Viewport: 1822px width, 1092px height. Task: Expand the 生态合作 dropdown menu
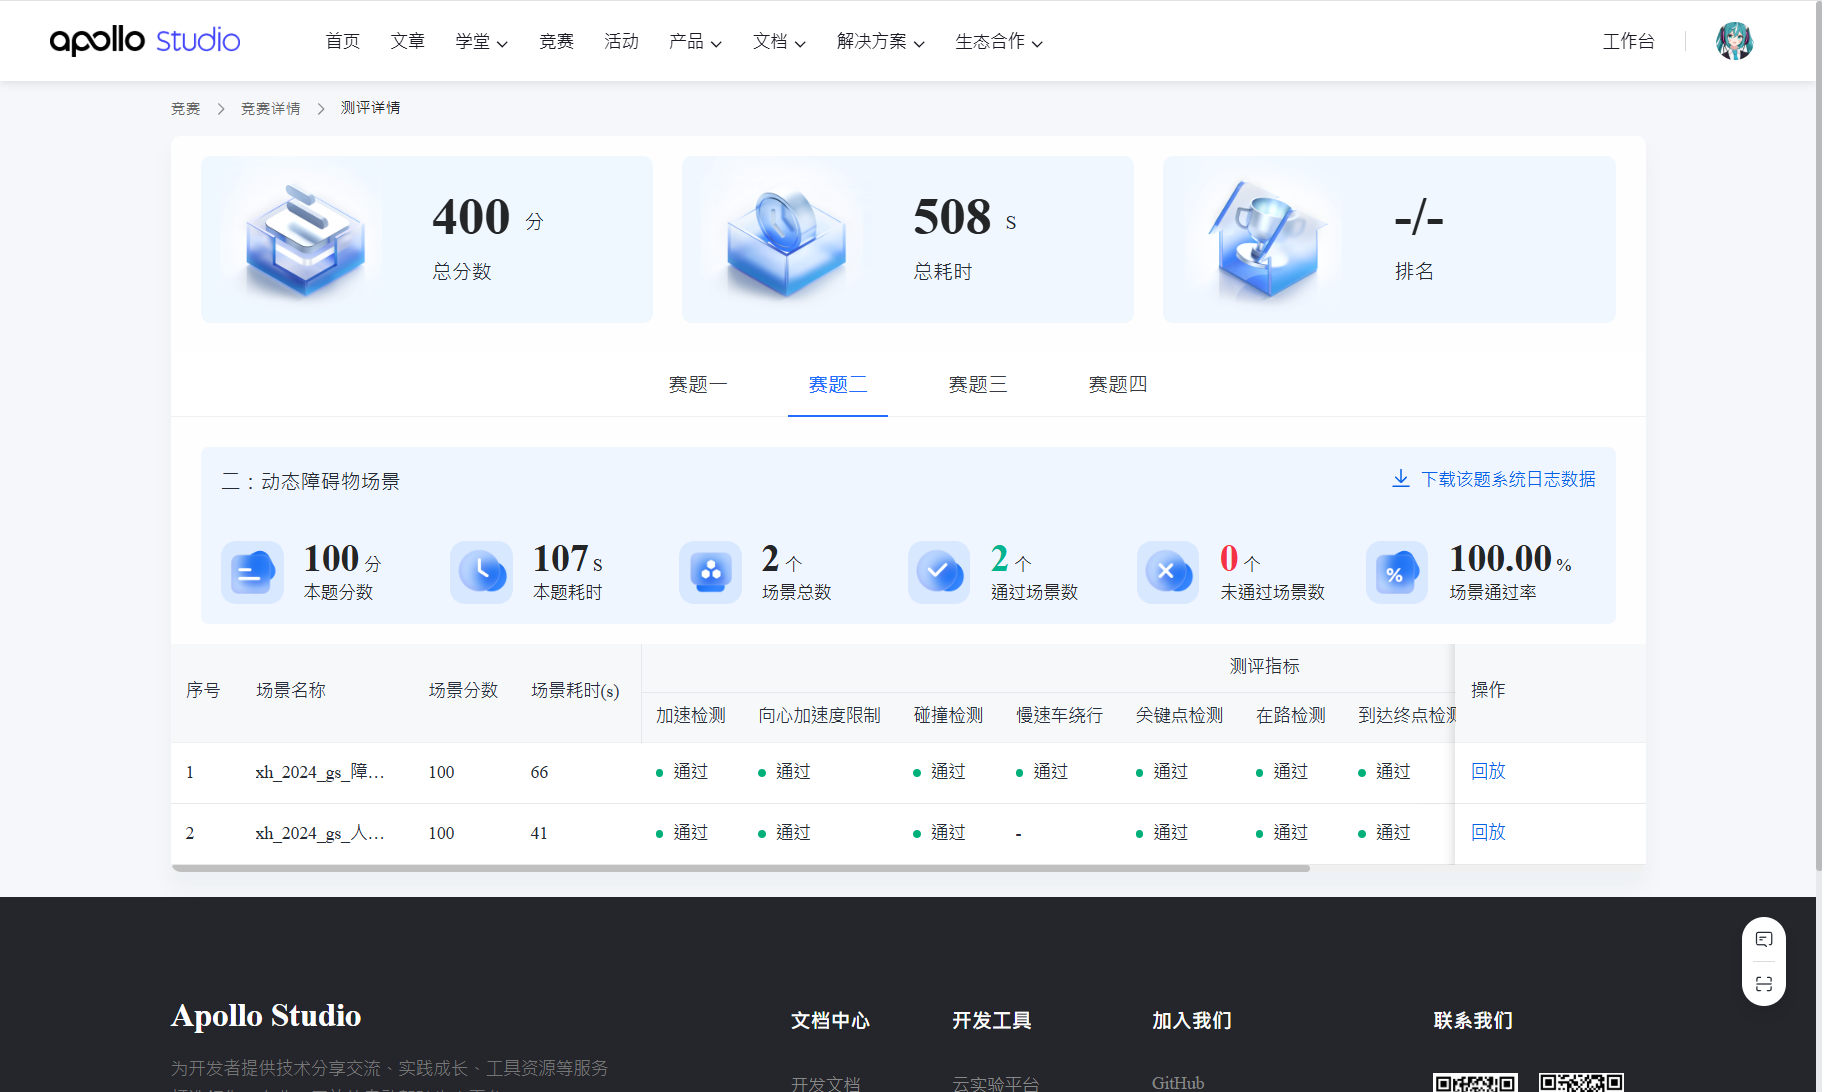(998, 42)
